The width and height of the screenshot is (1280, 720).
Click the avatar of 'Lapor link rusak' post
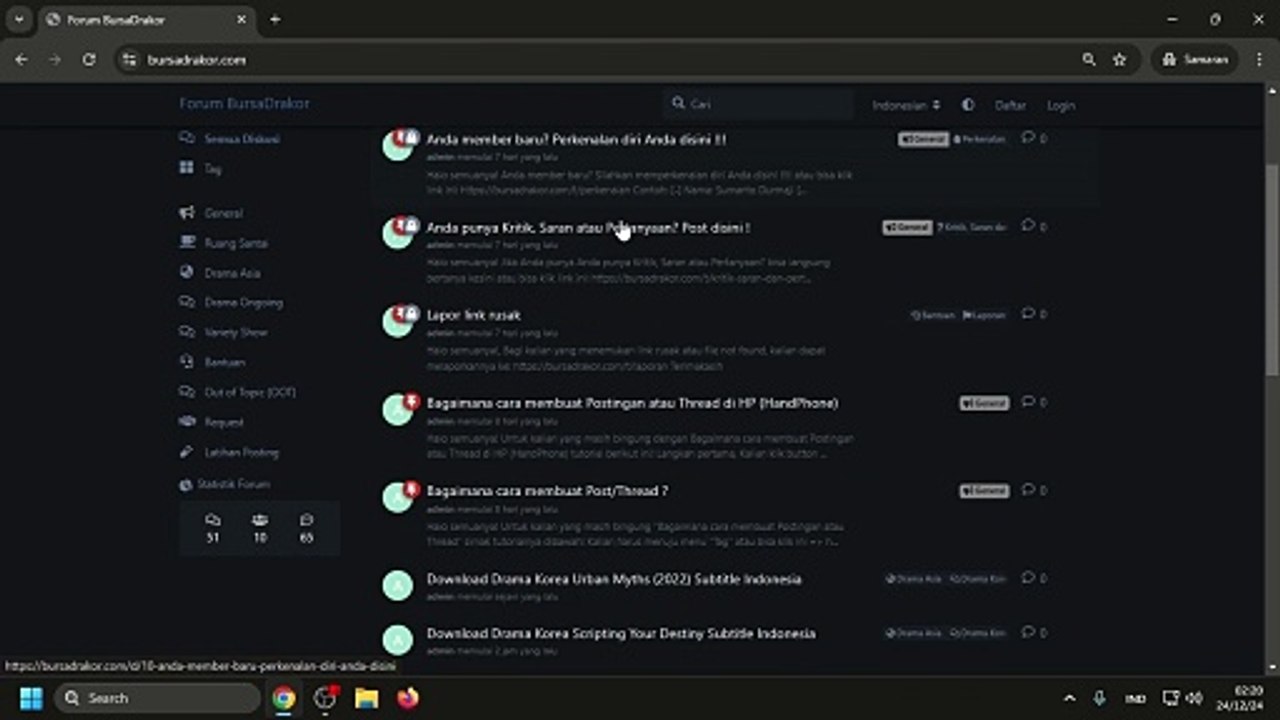pyautogui.click(x=398, y=322)
